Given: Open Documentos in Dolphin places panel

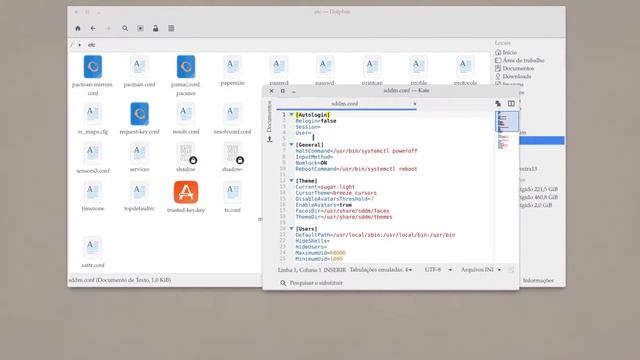Looking at the screenshot, I should [514, 68].
